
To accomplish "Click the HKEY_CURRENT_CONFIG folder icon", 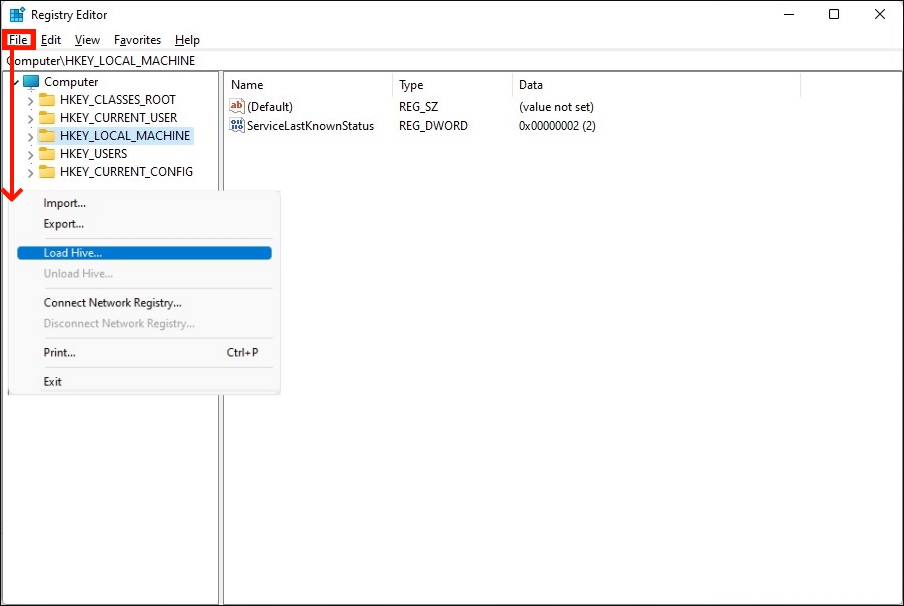I will coord(47,172).
